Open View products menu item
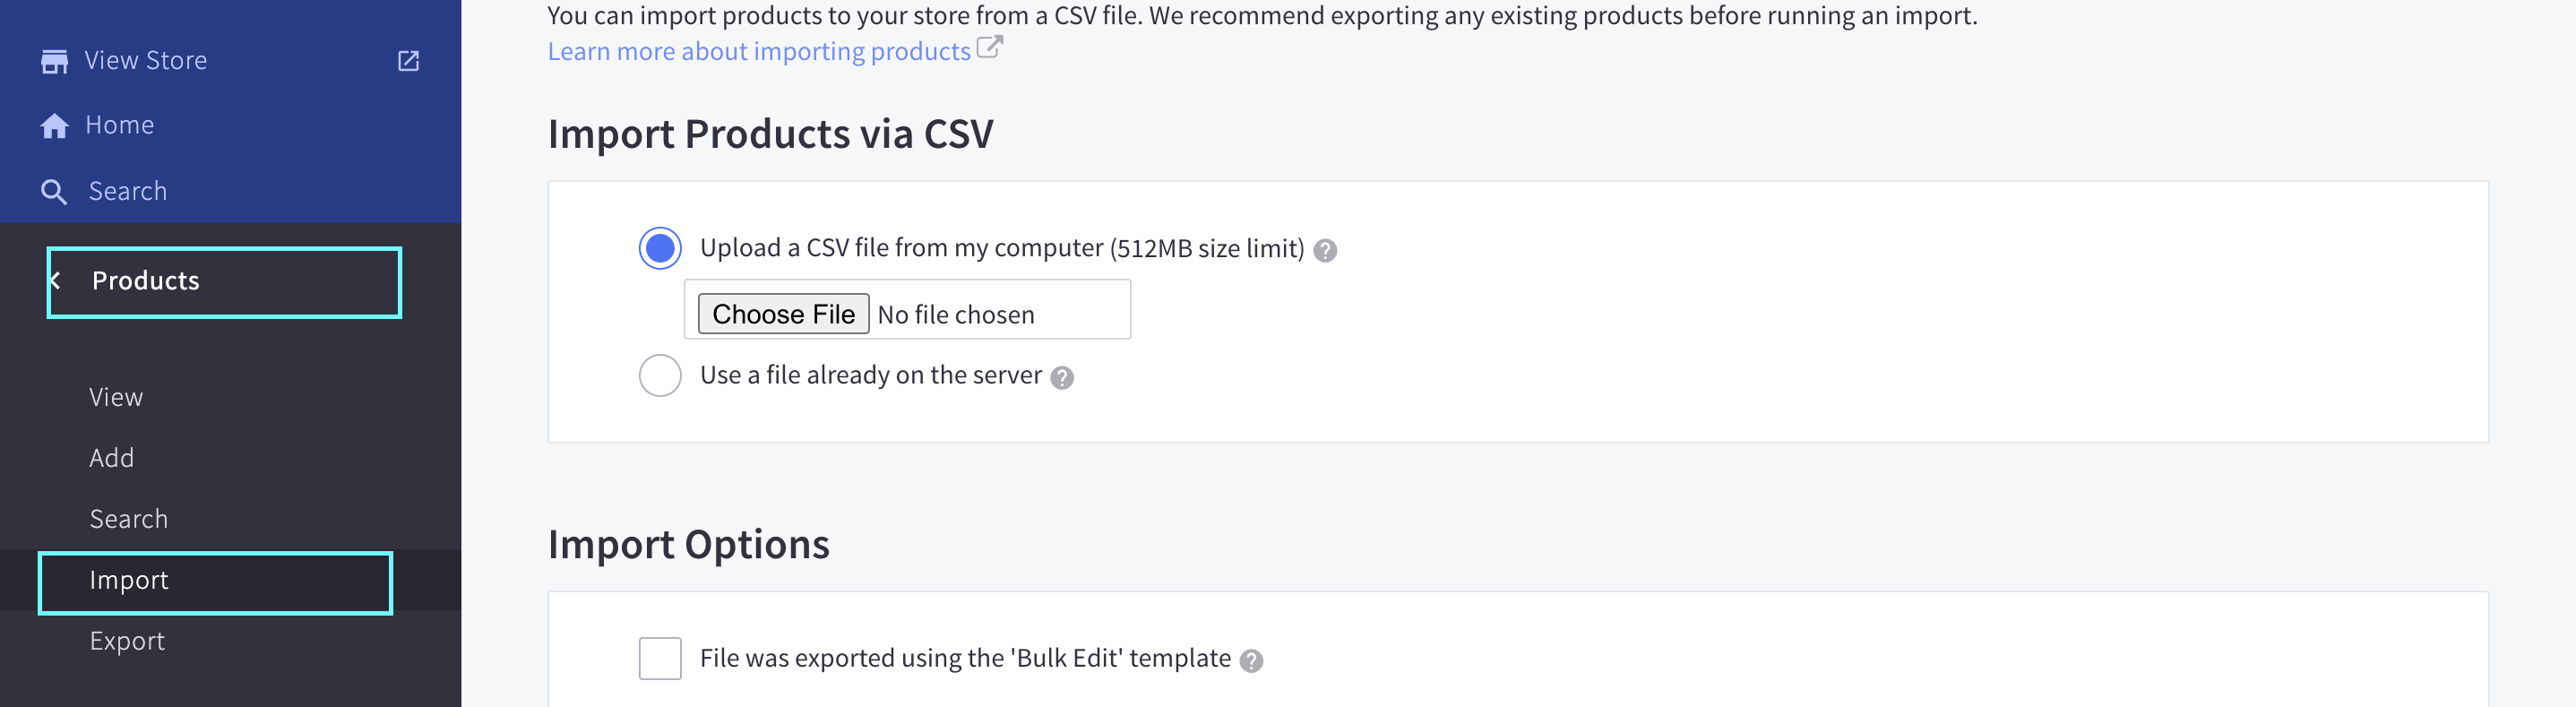The width and height of the screenshot is (2576, 707). coord(116,398)
